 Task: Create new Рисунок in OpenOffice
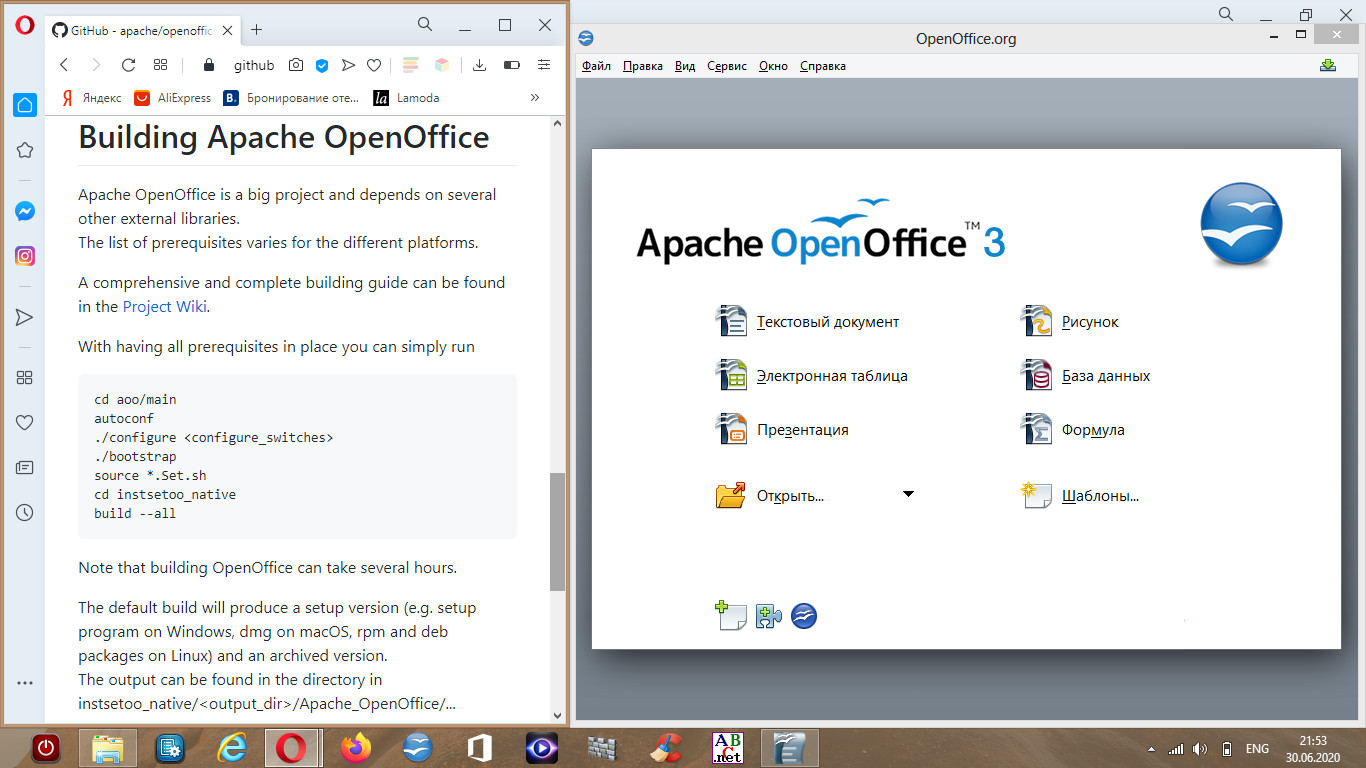click(x=1069, y=322)
